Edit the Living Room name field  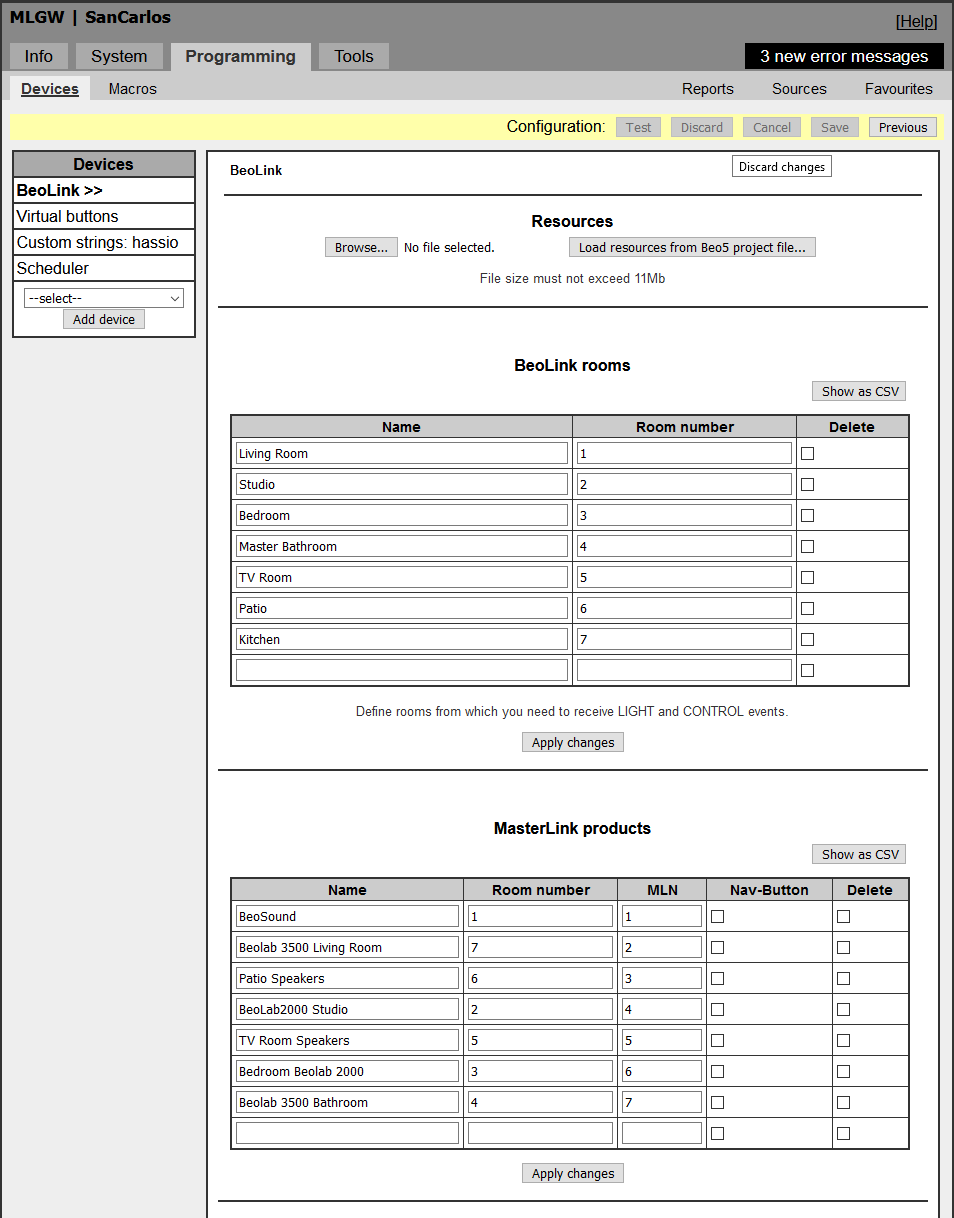[402, 453]
